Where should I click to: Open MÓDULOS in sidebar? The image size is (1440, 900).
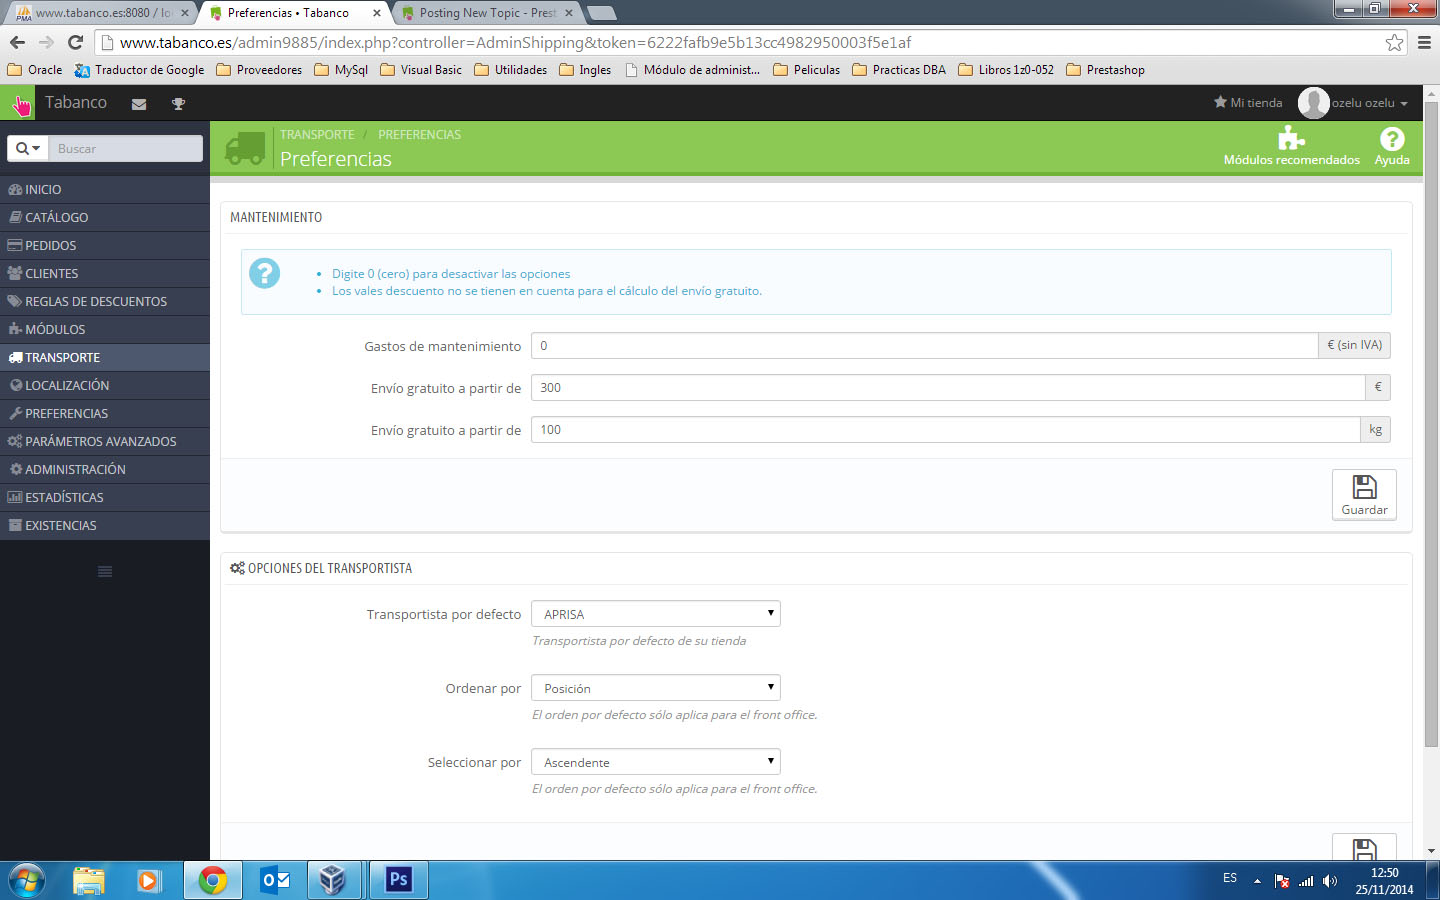105,329
